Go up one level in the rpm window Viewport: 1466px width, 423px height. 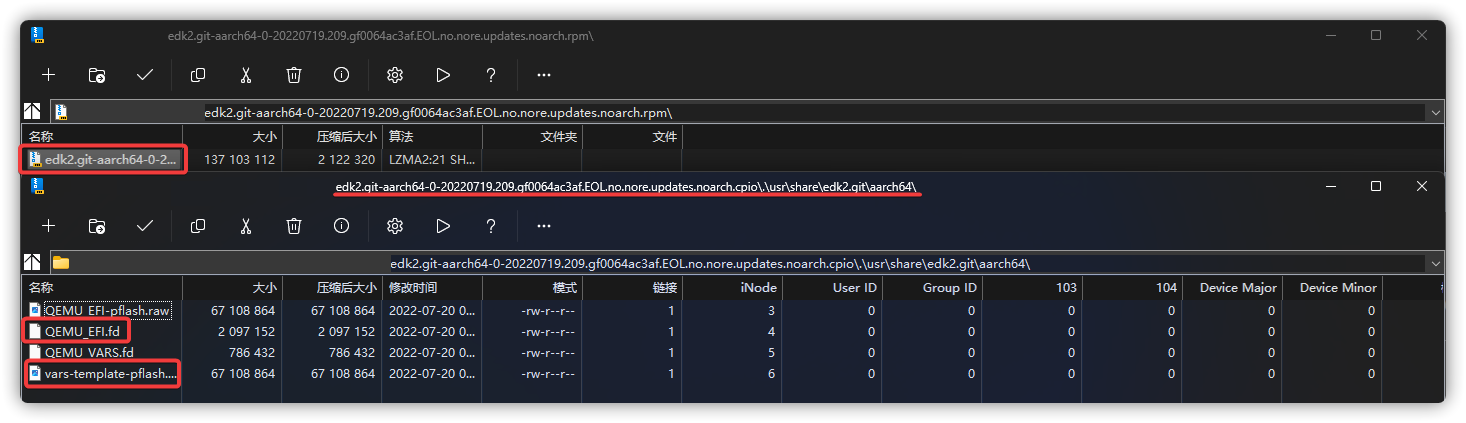tap(32, 112)
